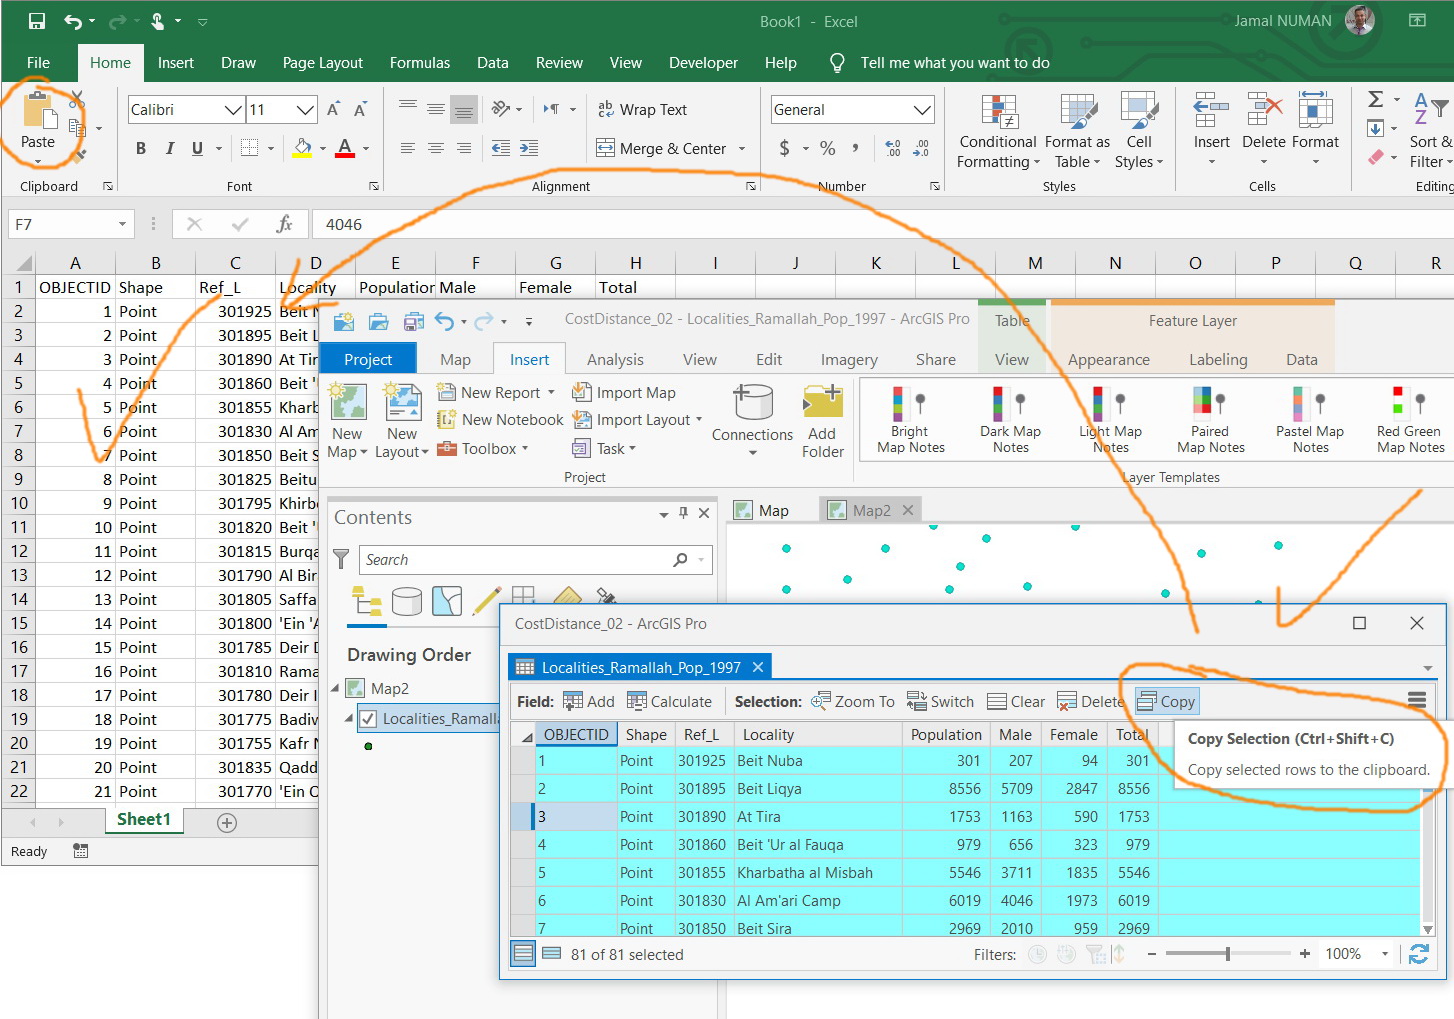Adjust the table zoom slider handle

pos(1227,954)
